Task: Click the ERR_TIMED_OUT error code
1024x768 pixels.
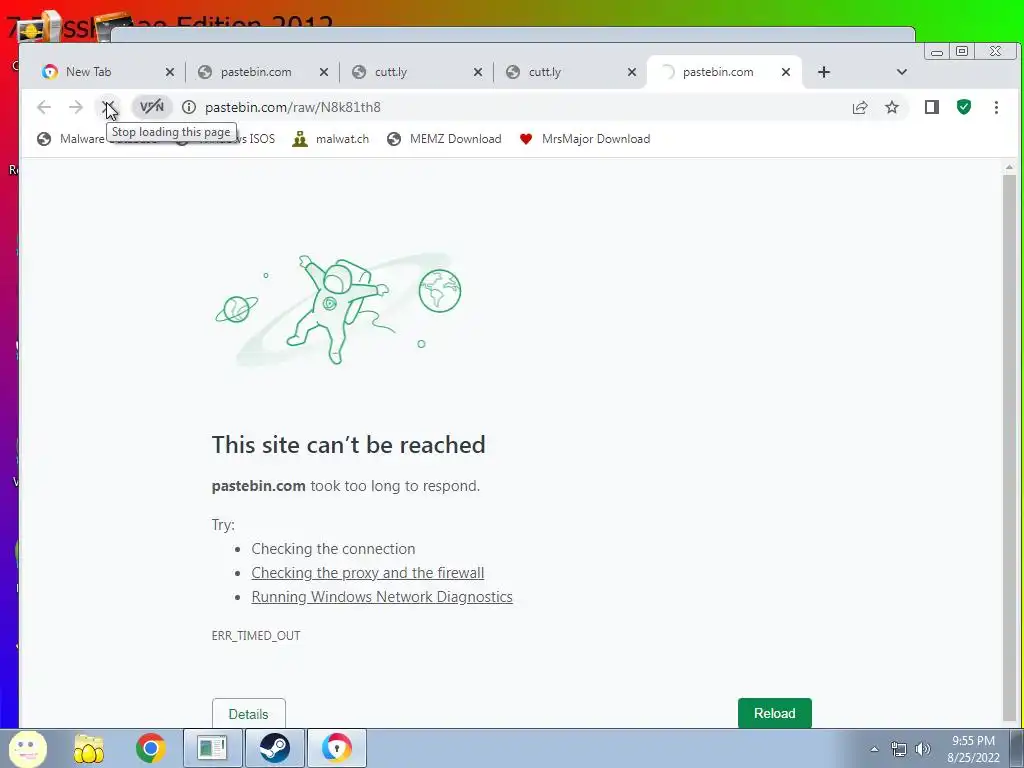Action: (256, 635)
